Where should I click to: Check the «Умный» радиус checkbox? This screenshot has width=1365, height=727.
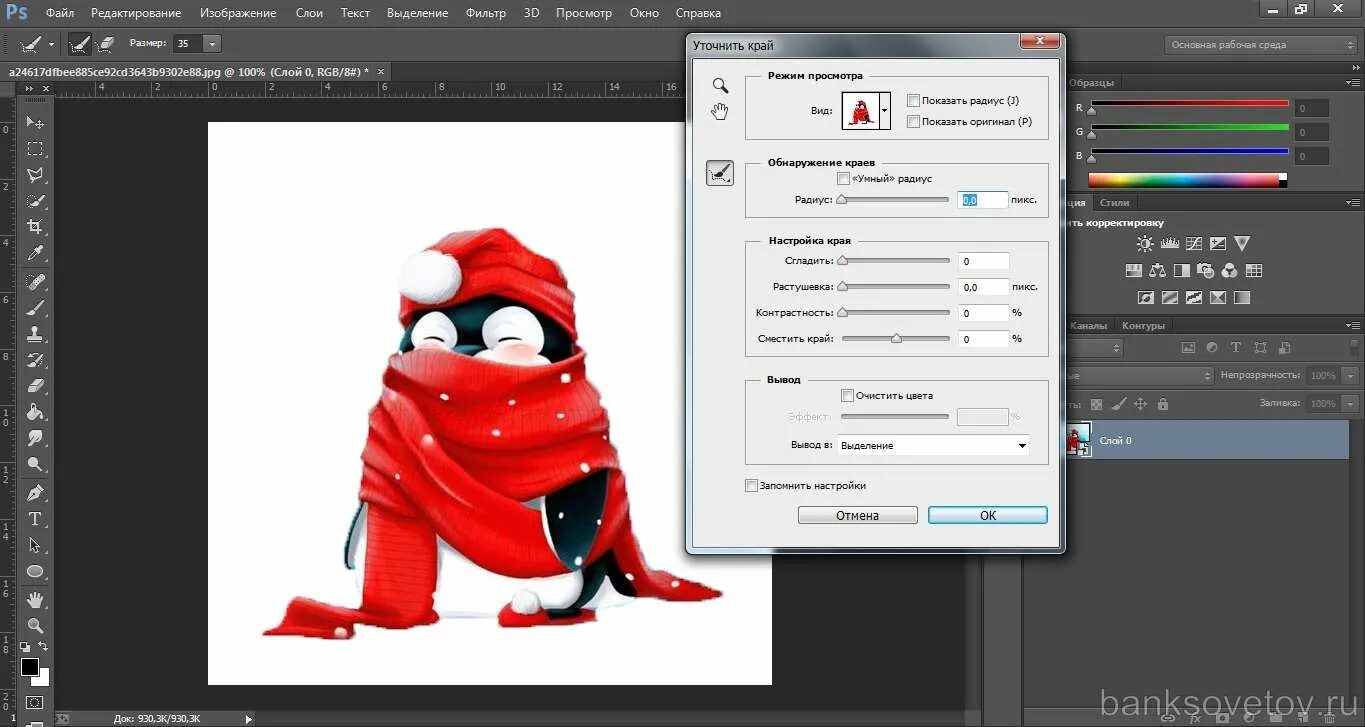843,178
